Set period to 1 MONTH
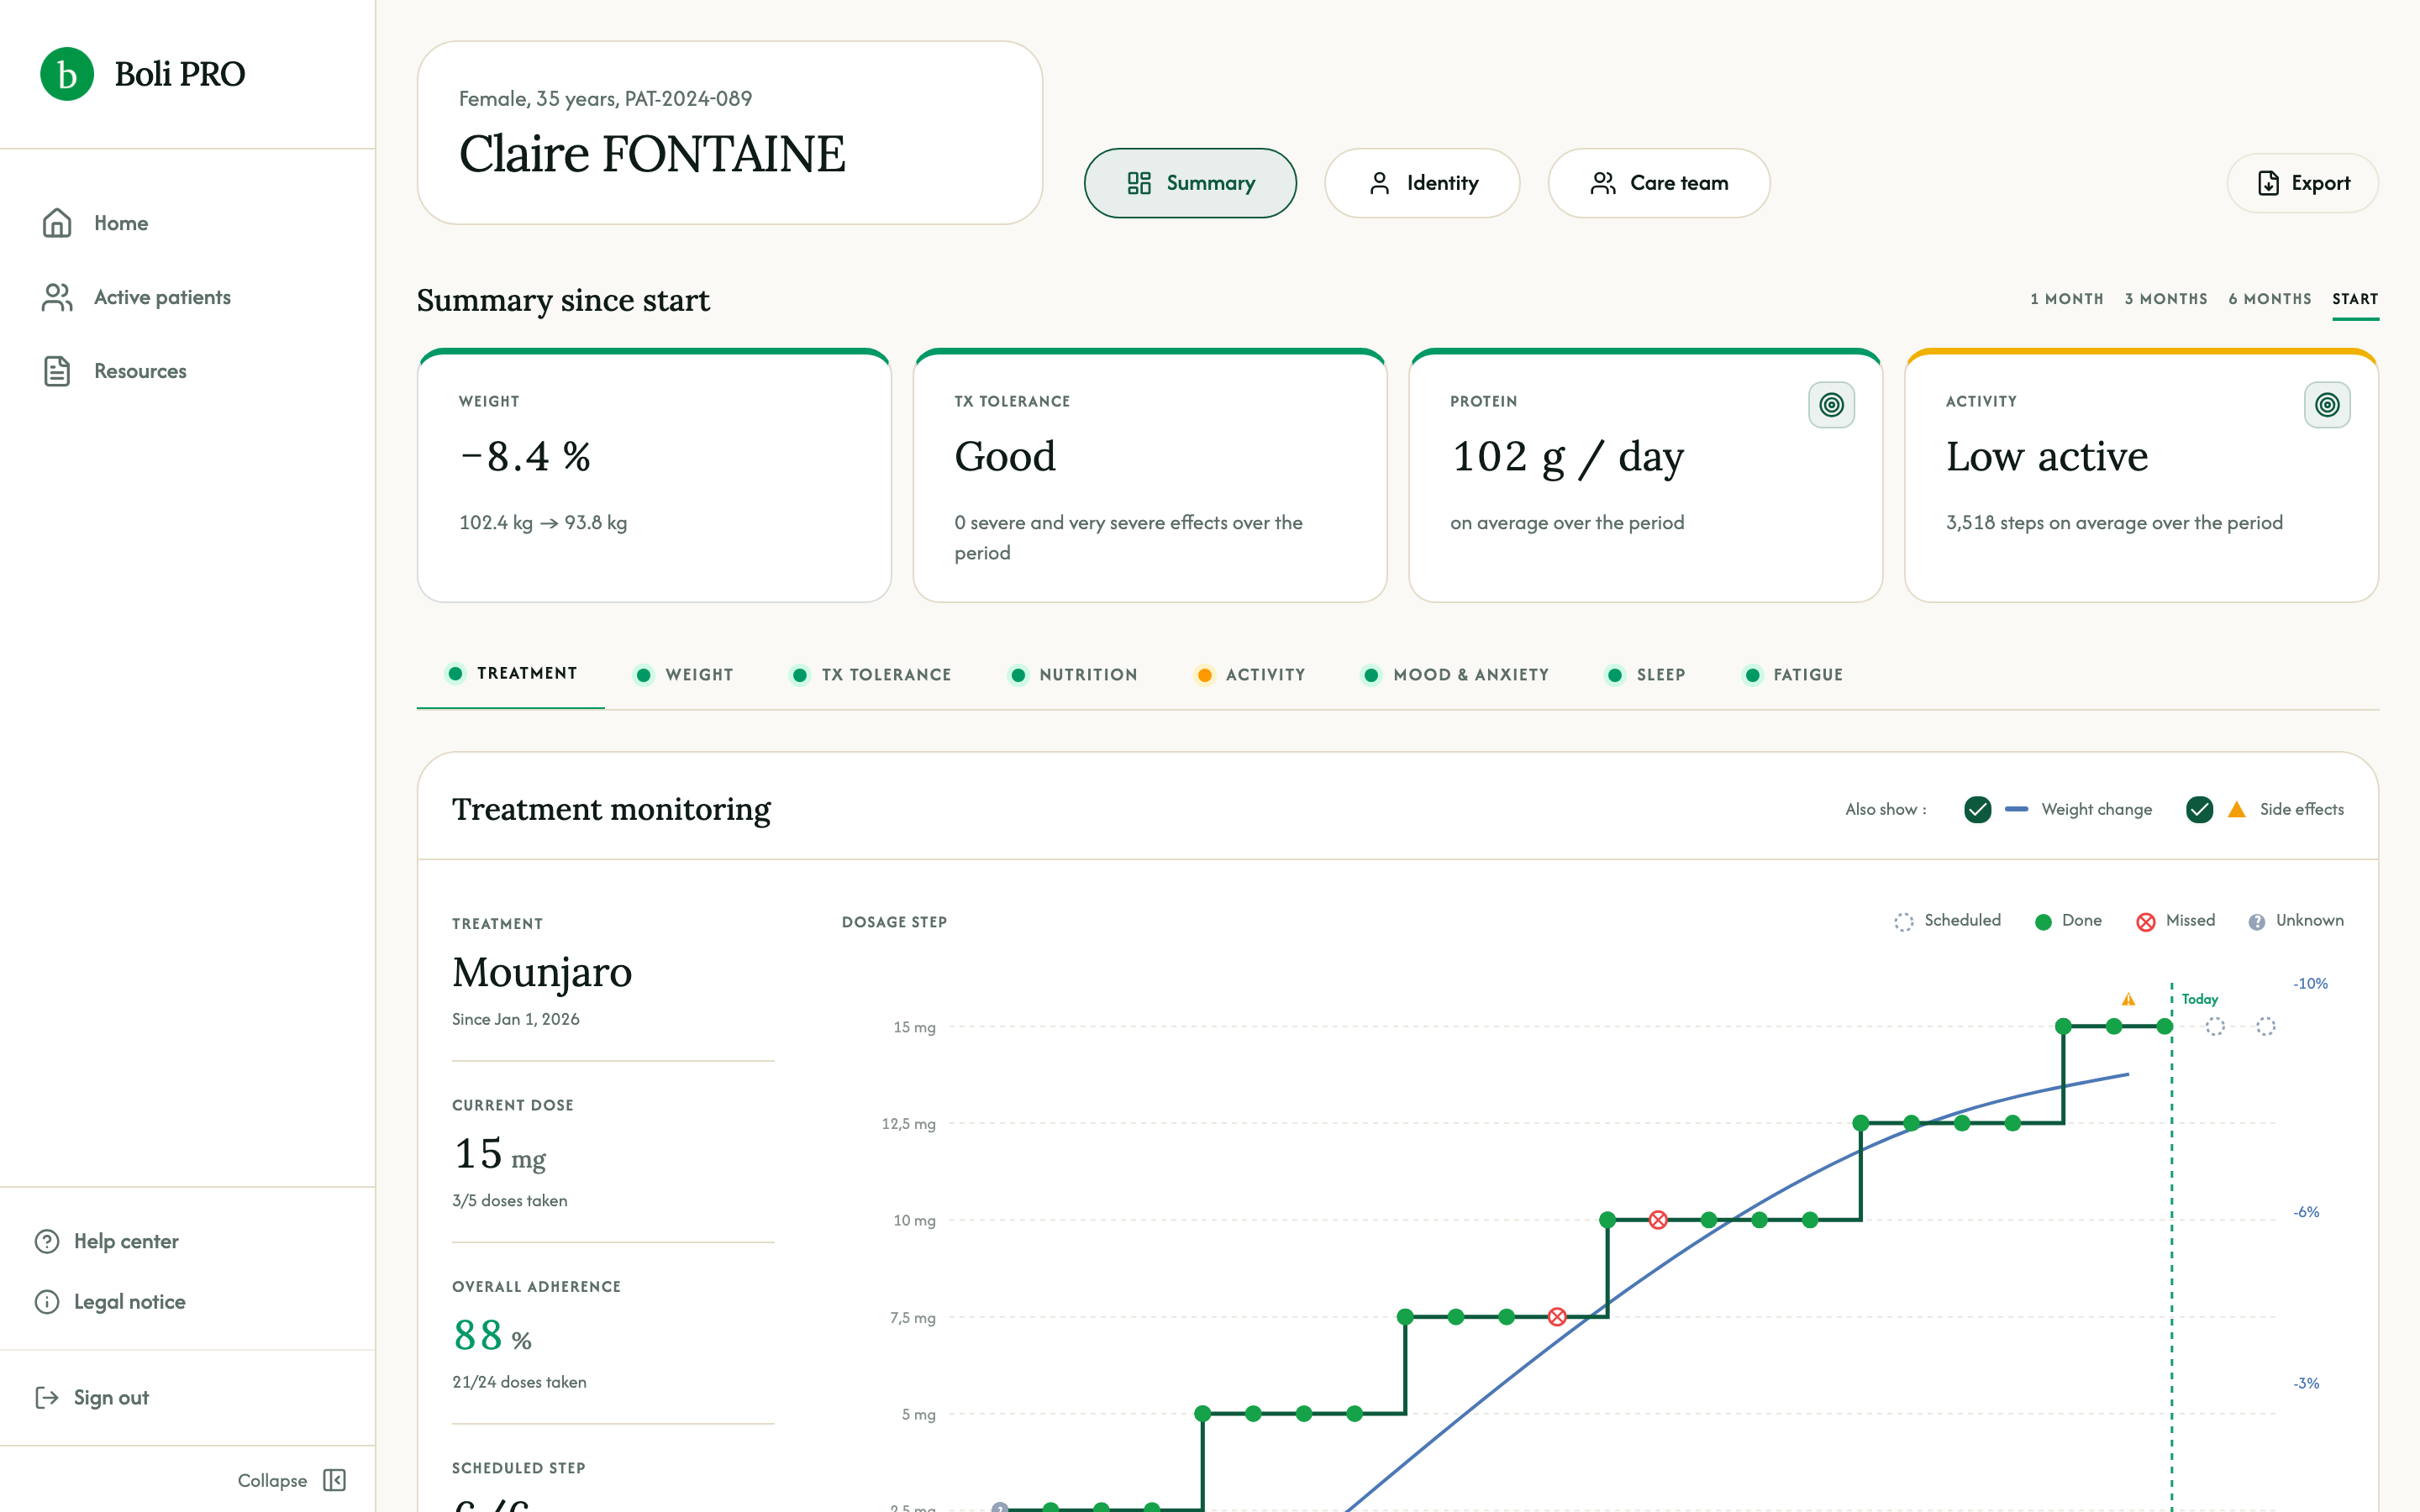Screen dimensions: 2420x1512 [x=2067, y=299]
